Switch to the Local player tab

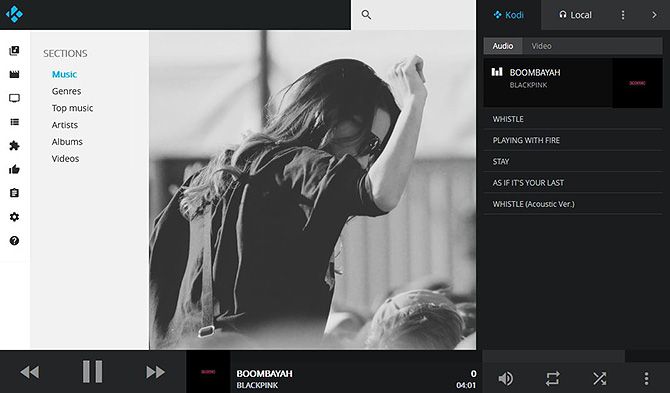pyautogui.click(x=575, y=15)
